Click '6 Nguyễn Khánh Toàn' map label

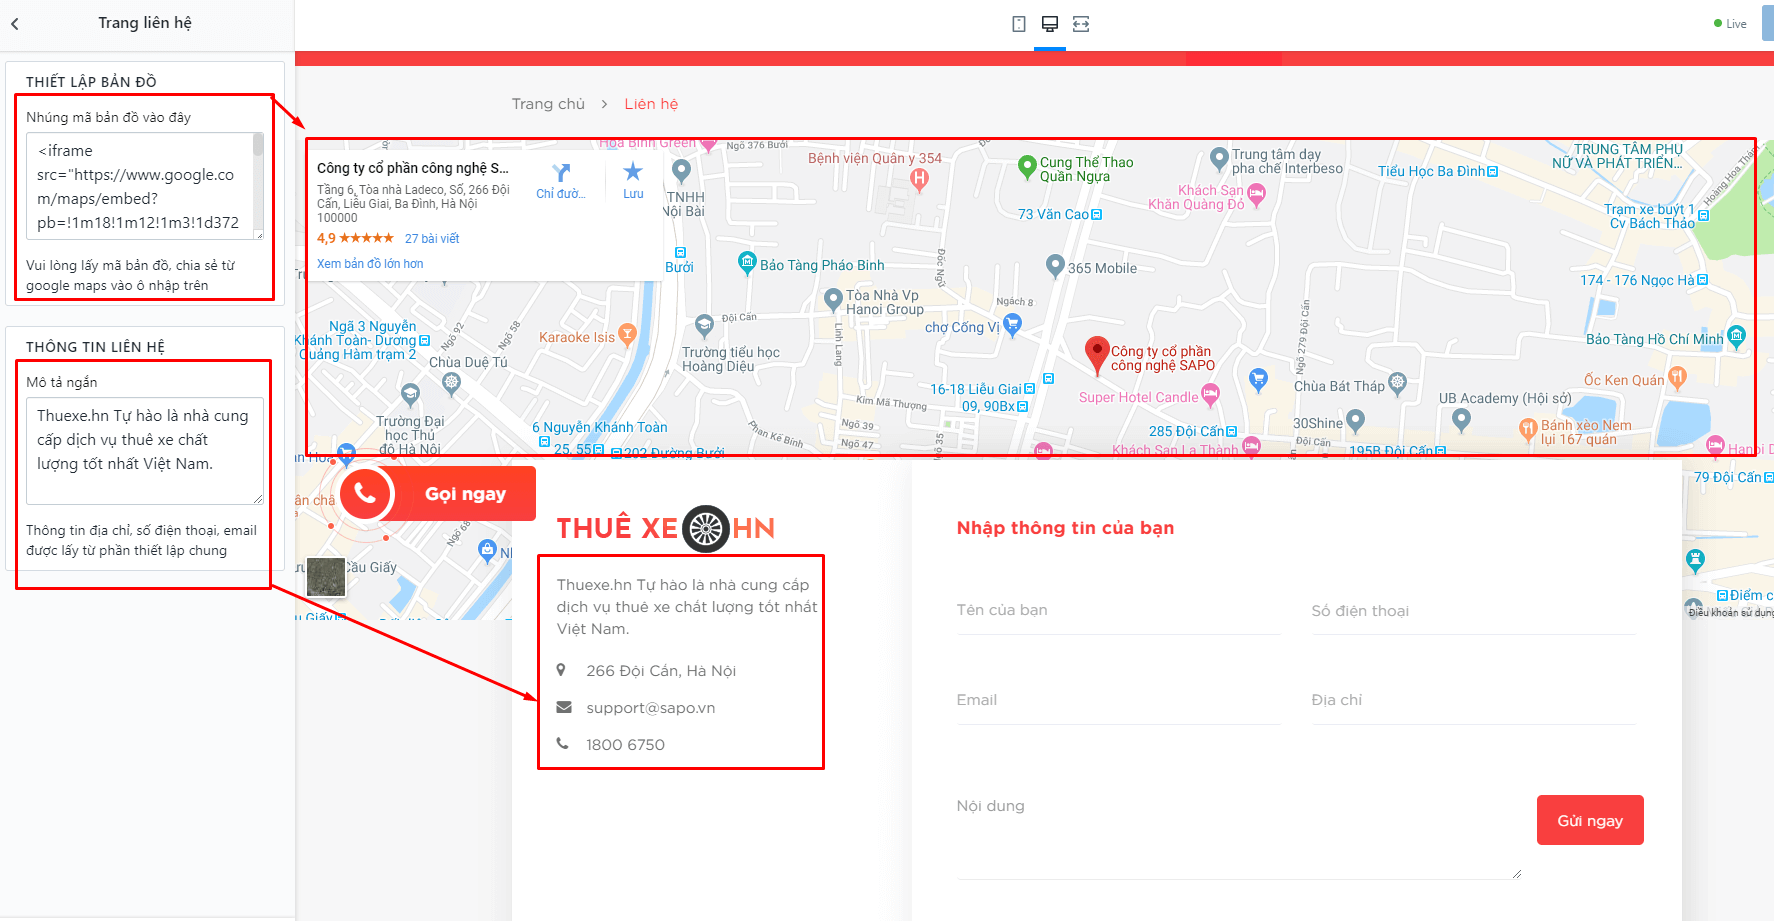[x=600, y=427]
